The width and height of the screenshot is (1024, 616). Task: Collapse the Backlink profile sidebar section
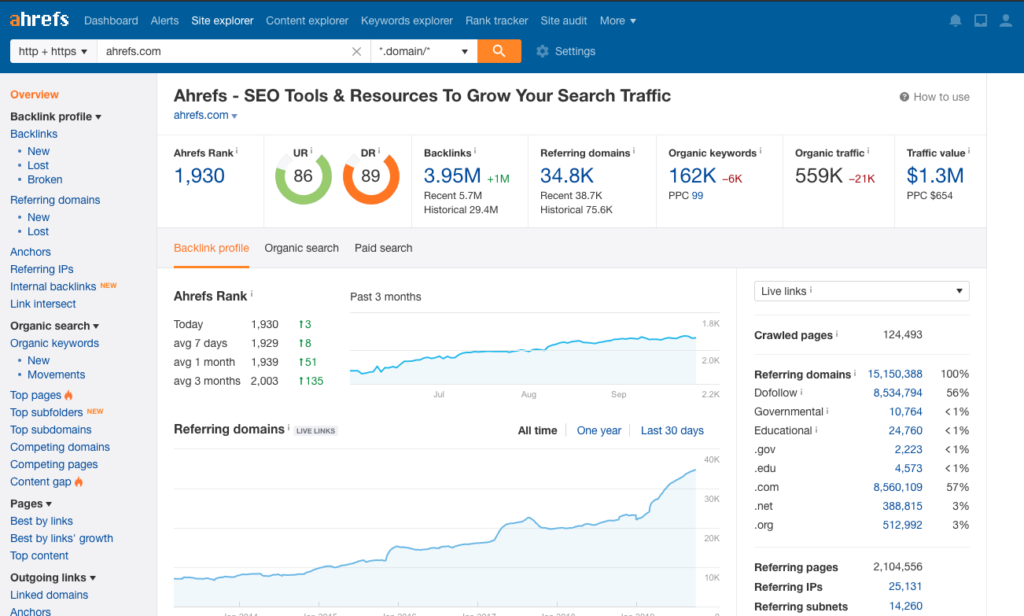[56, 117]
